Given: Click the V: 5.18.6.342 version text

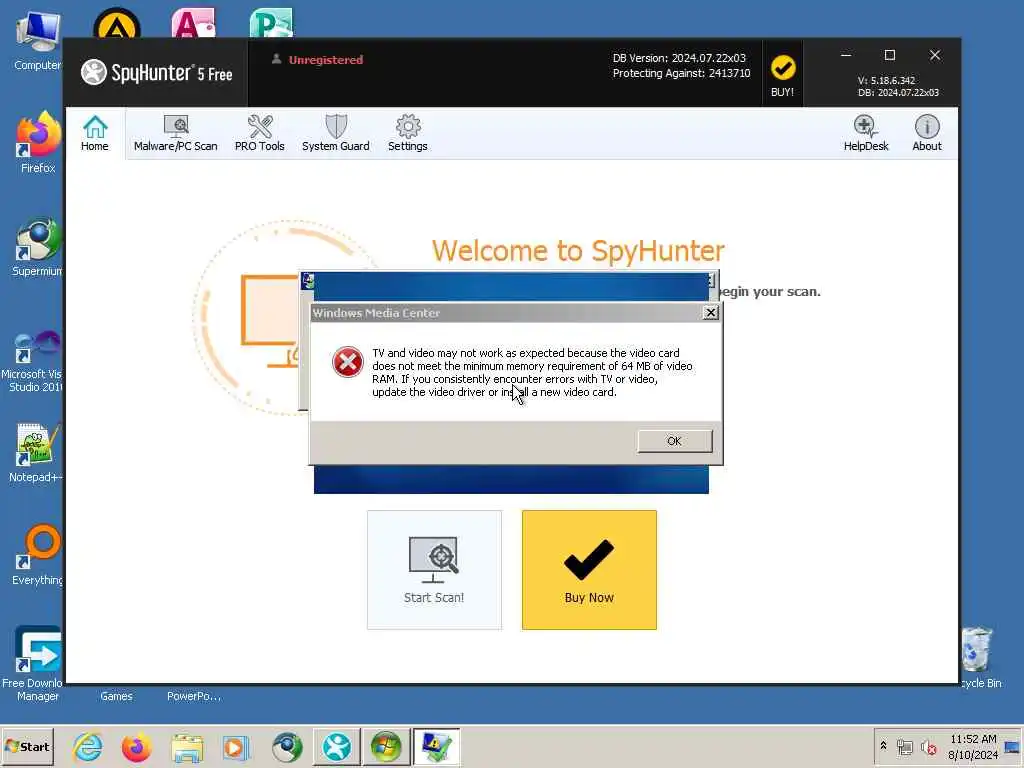Looking at the screenshot, I should 886,80.
